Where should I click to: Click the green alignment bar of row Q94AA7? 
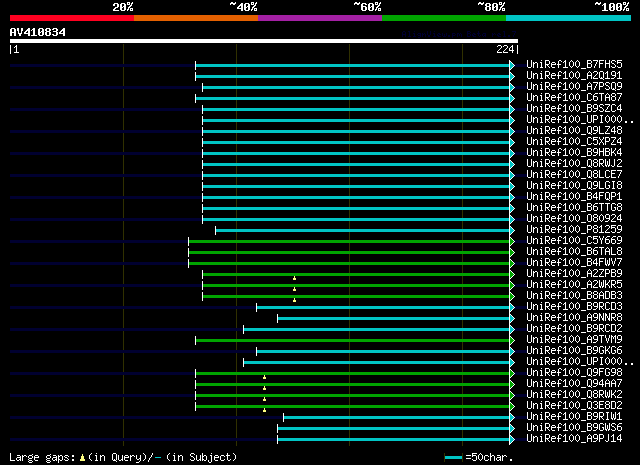[x=352, y=385]
